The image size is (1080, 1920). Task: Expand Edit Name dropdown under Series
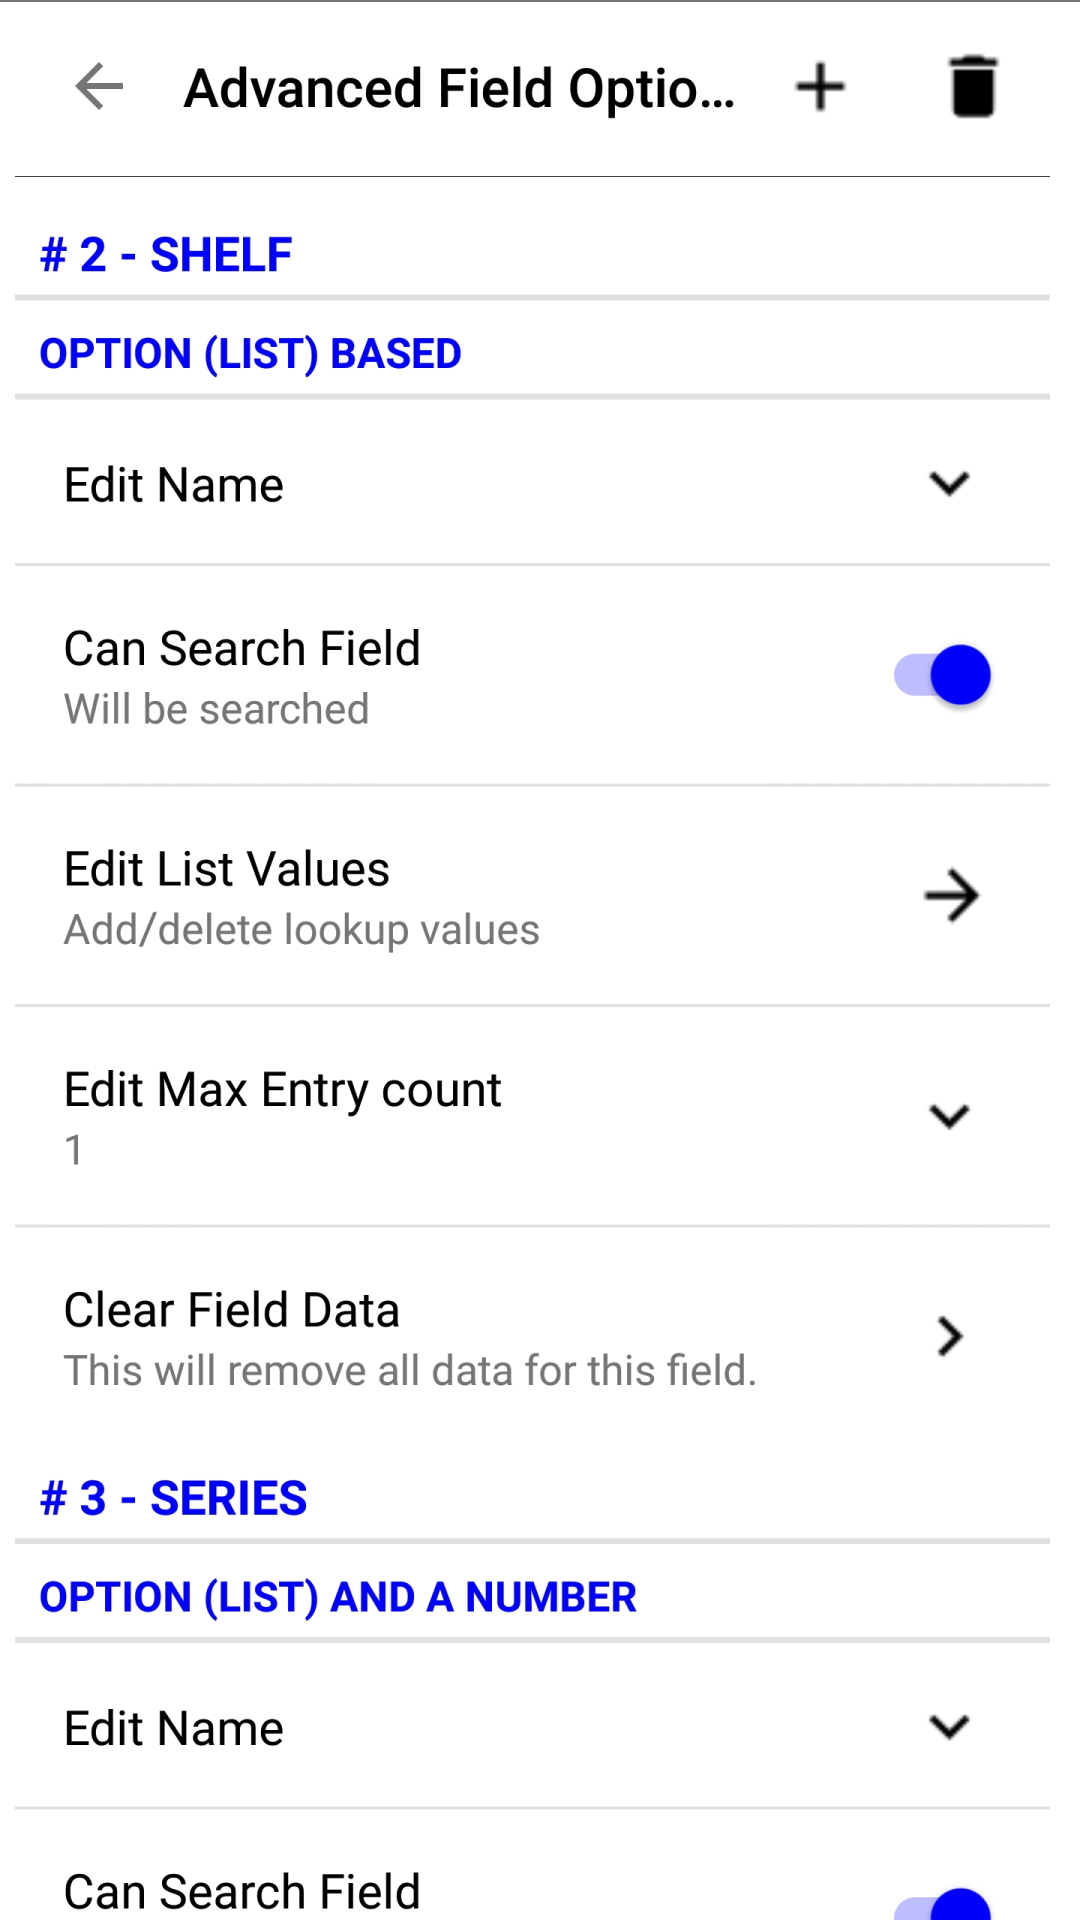click(949, 1728)
